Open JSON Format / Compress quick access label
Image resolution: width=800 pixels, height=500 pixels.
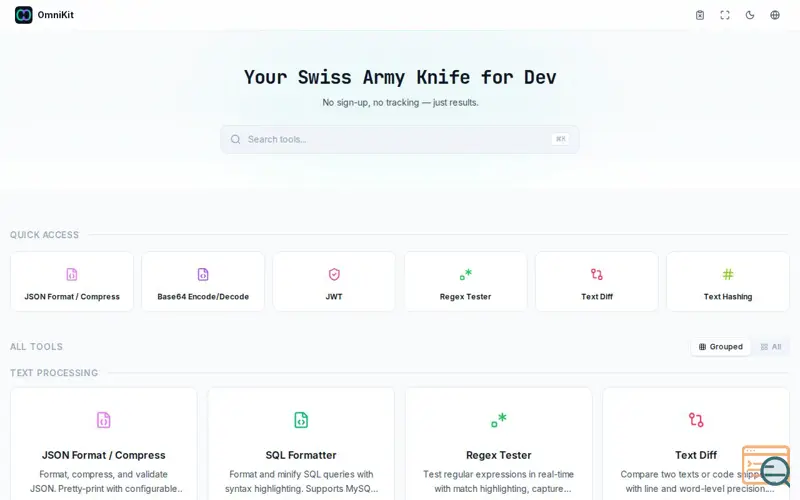click(x=72, y=296)
